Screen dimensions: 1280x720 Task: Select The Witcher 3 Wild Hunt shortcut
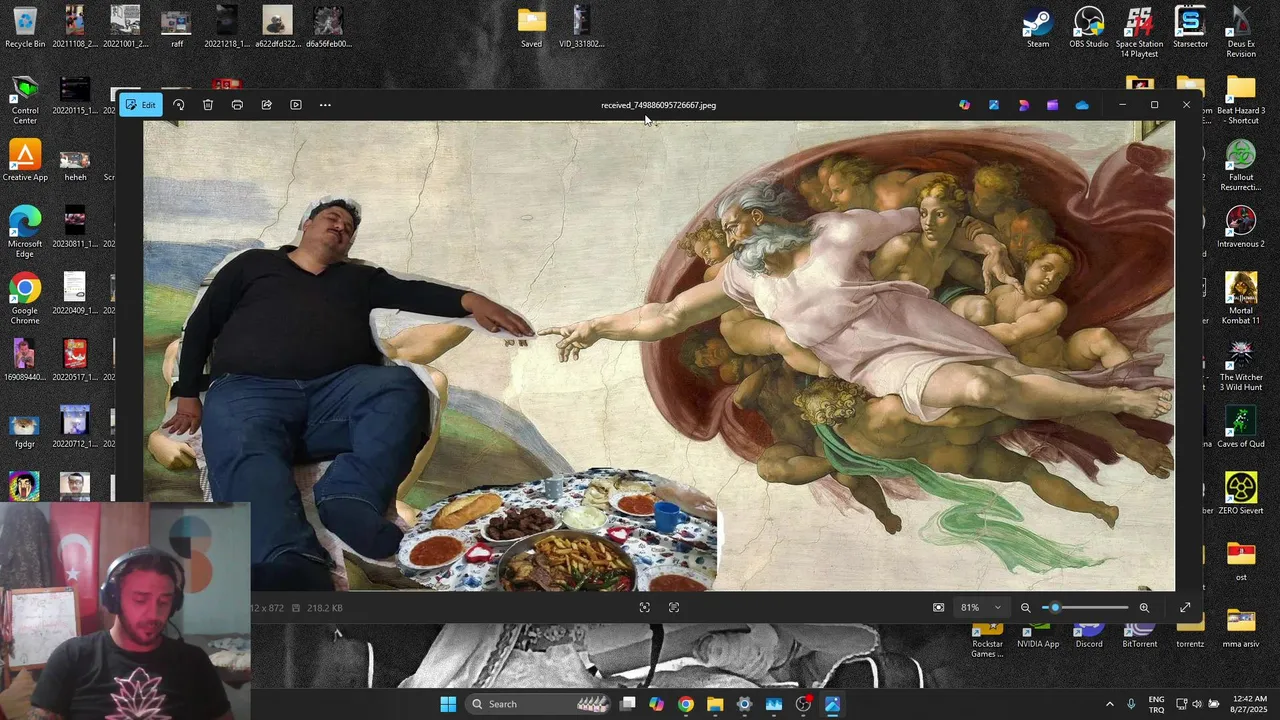[1241, 366]
